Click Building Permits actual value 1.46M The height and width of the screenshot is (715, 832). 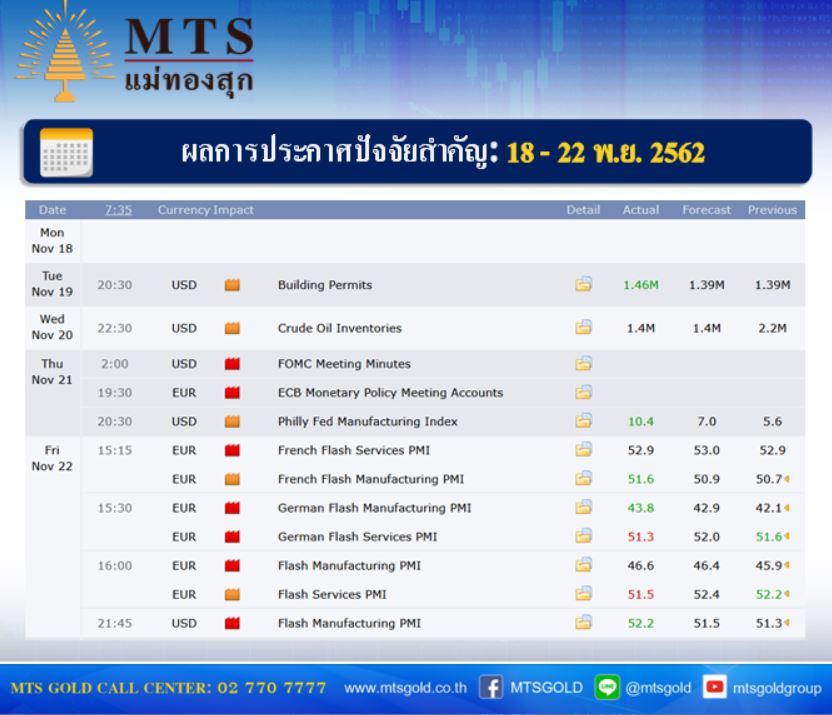point(641,285)
